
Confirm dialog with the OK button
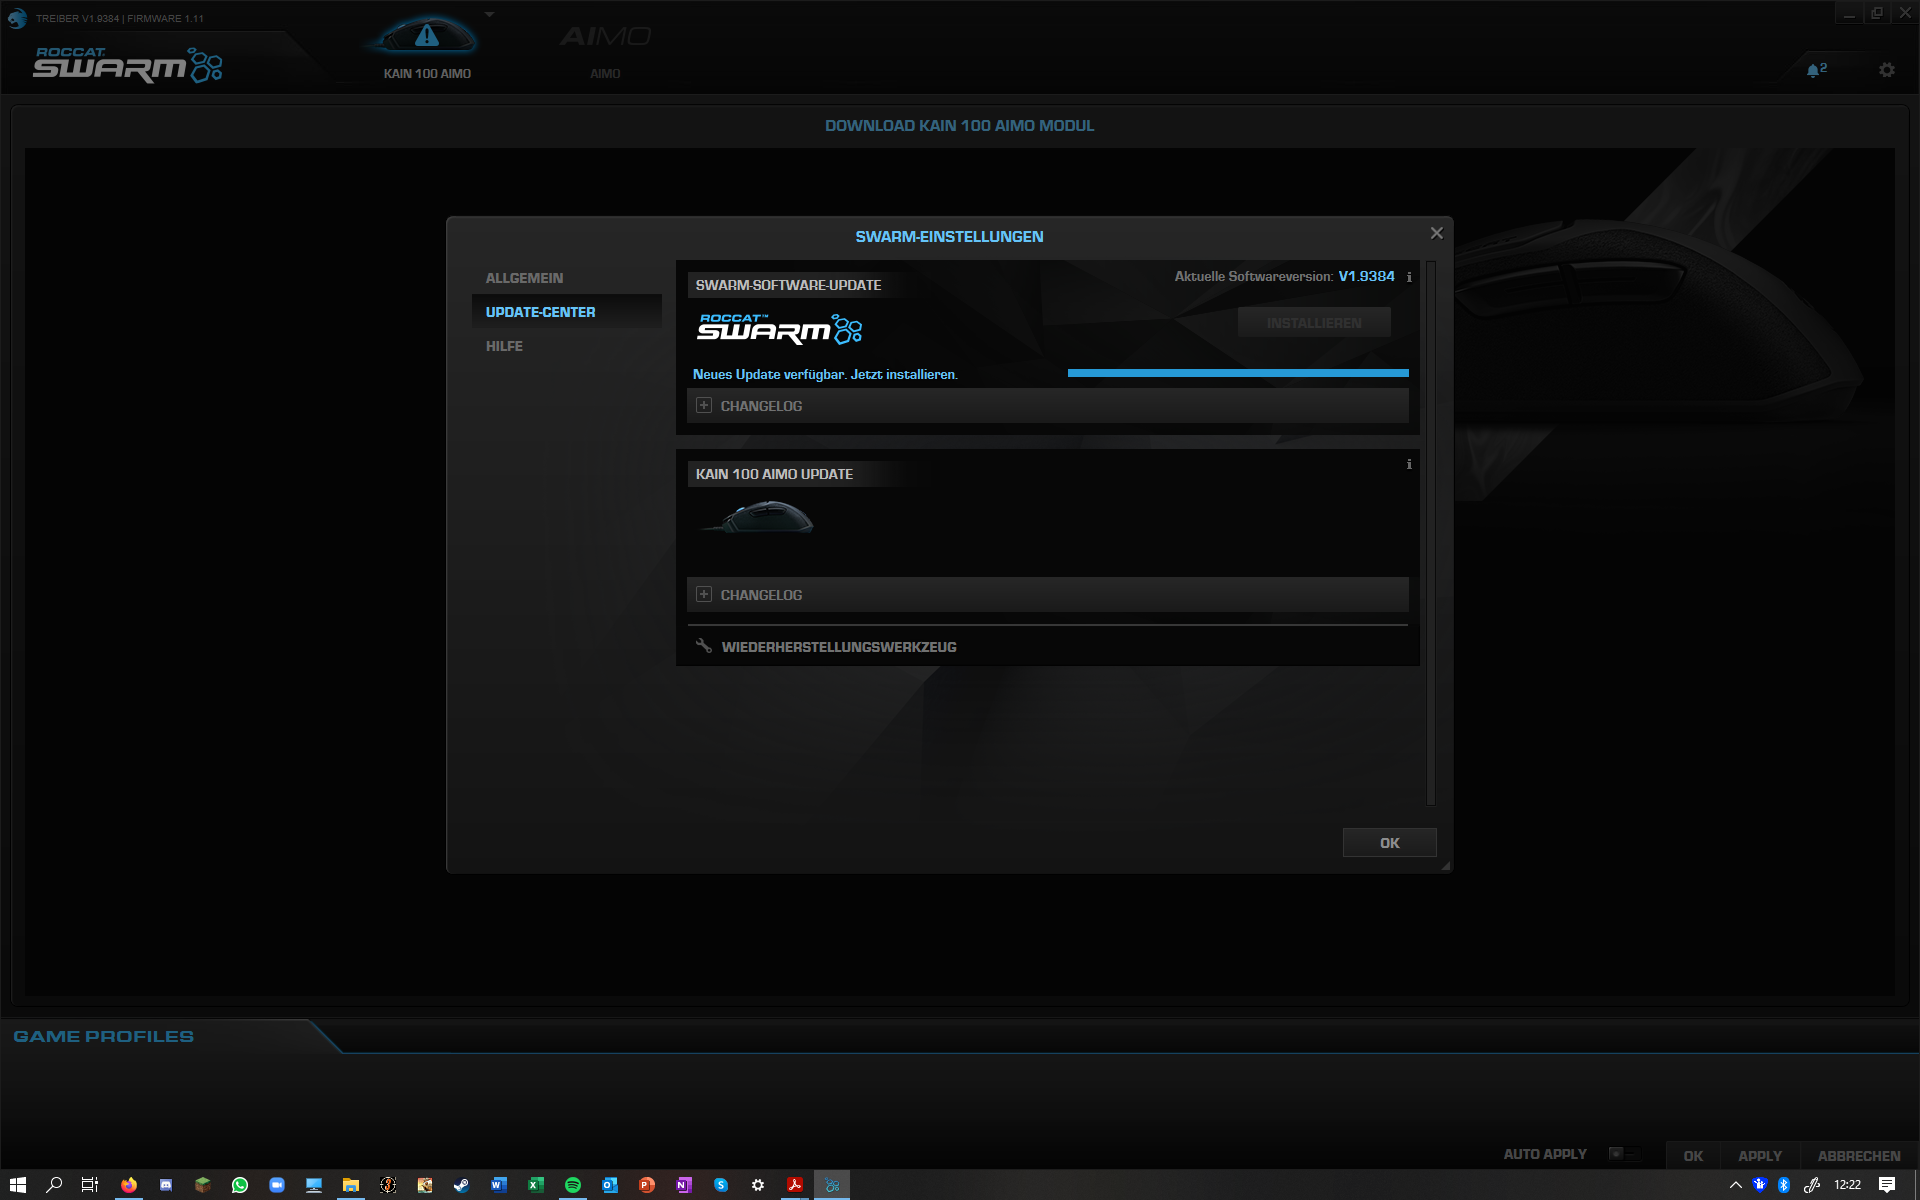1389,843
